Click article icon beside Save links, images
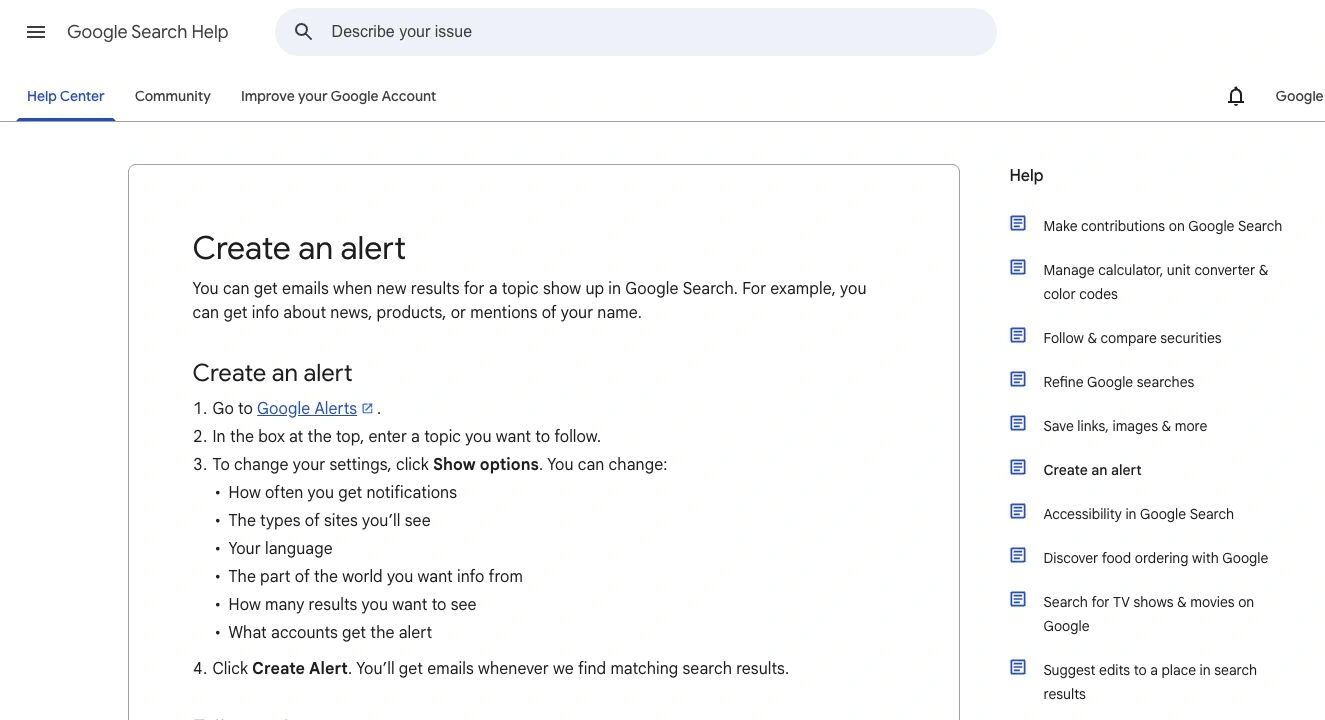1325x720 pixels. [1018, 424]
